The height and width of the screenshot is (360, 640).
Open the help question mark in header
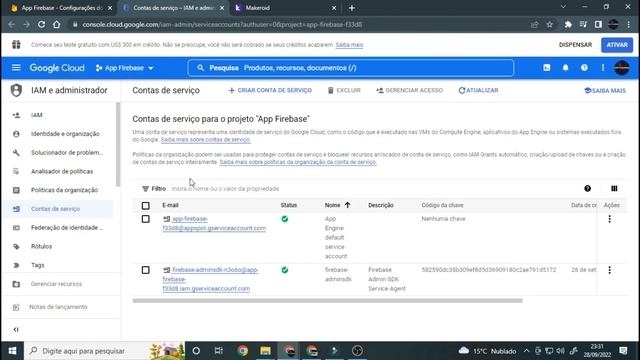584,68
